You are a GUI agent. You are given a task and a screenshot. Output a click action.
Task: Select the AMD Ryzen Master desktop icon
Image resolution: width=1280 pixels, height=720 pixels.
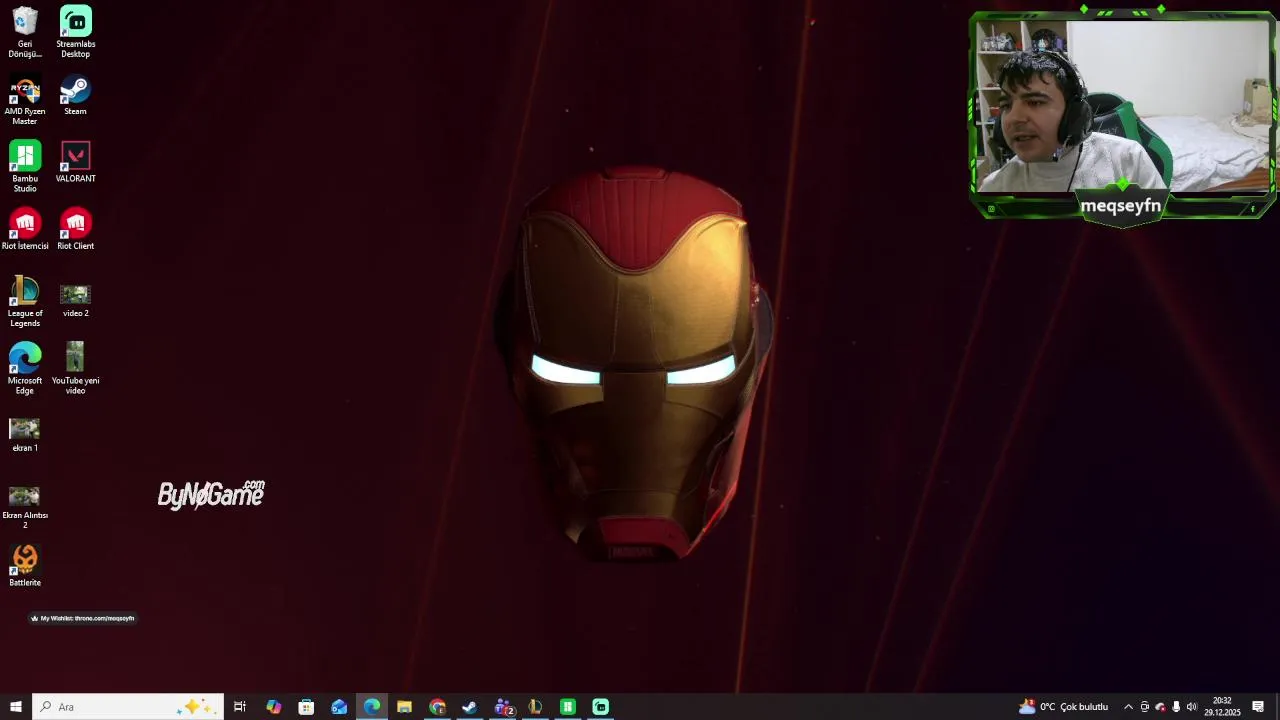tap(25, 100)
